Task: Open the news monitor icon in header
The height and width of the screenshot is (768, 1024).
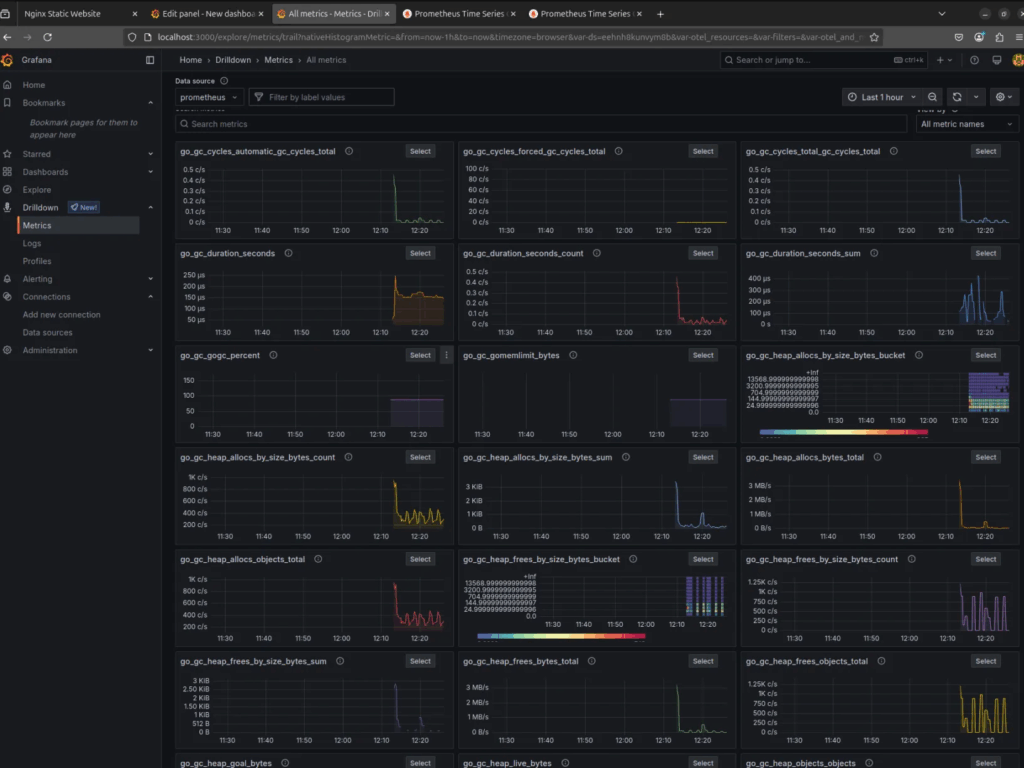Action: pos(997,60)
